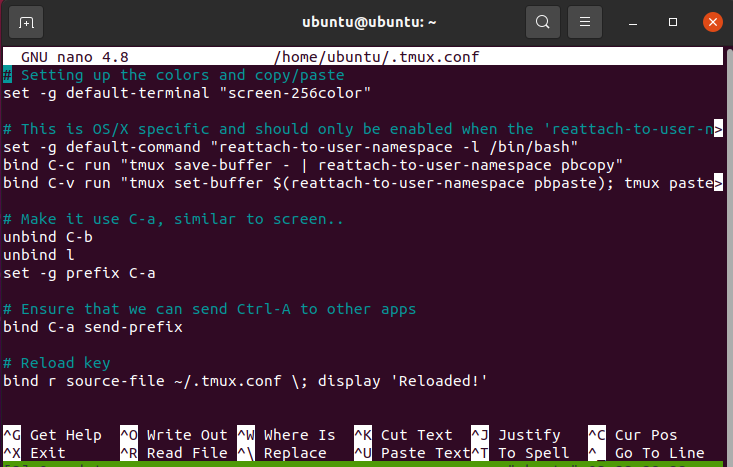Click the 'bind r source-file' line

click(245, 381)
